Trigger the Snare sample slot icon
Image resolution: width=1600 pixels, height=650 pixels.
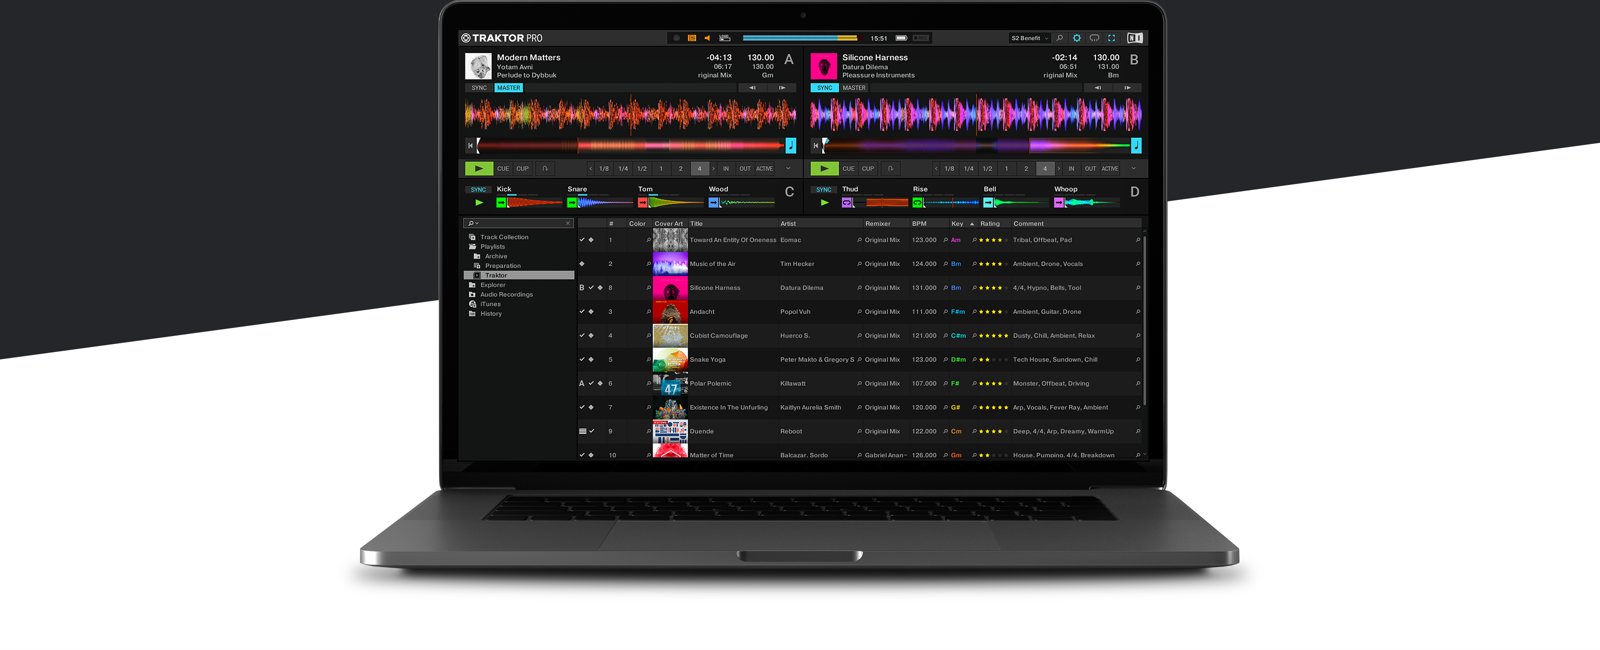(x=572, y=203)
